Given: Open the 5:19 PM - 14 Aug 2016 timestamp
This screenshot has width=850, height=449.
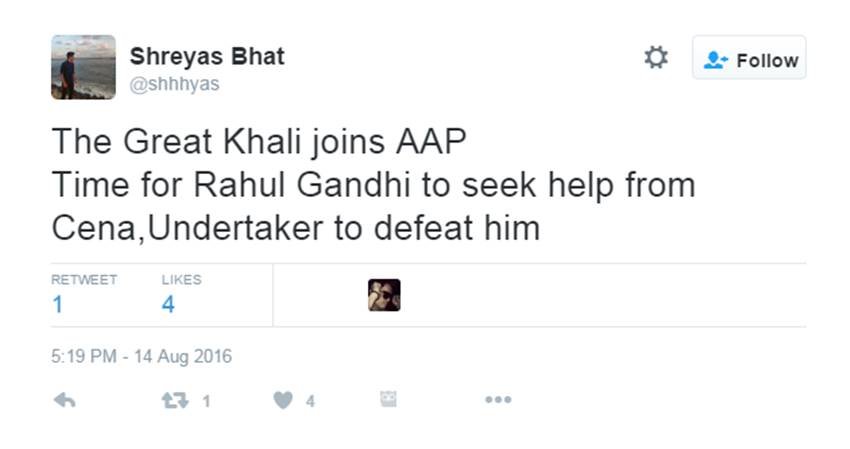Looking at the screenshot, I should (141, 356).
